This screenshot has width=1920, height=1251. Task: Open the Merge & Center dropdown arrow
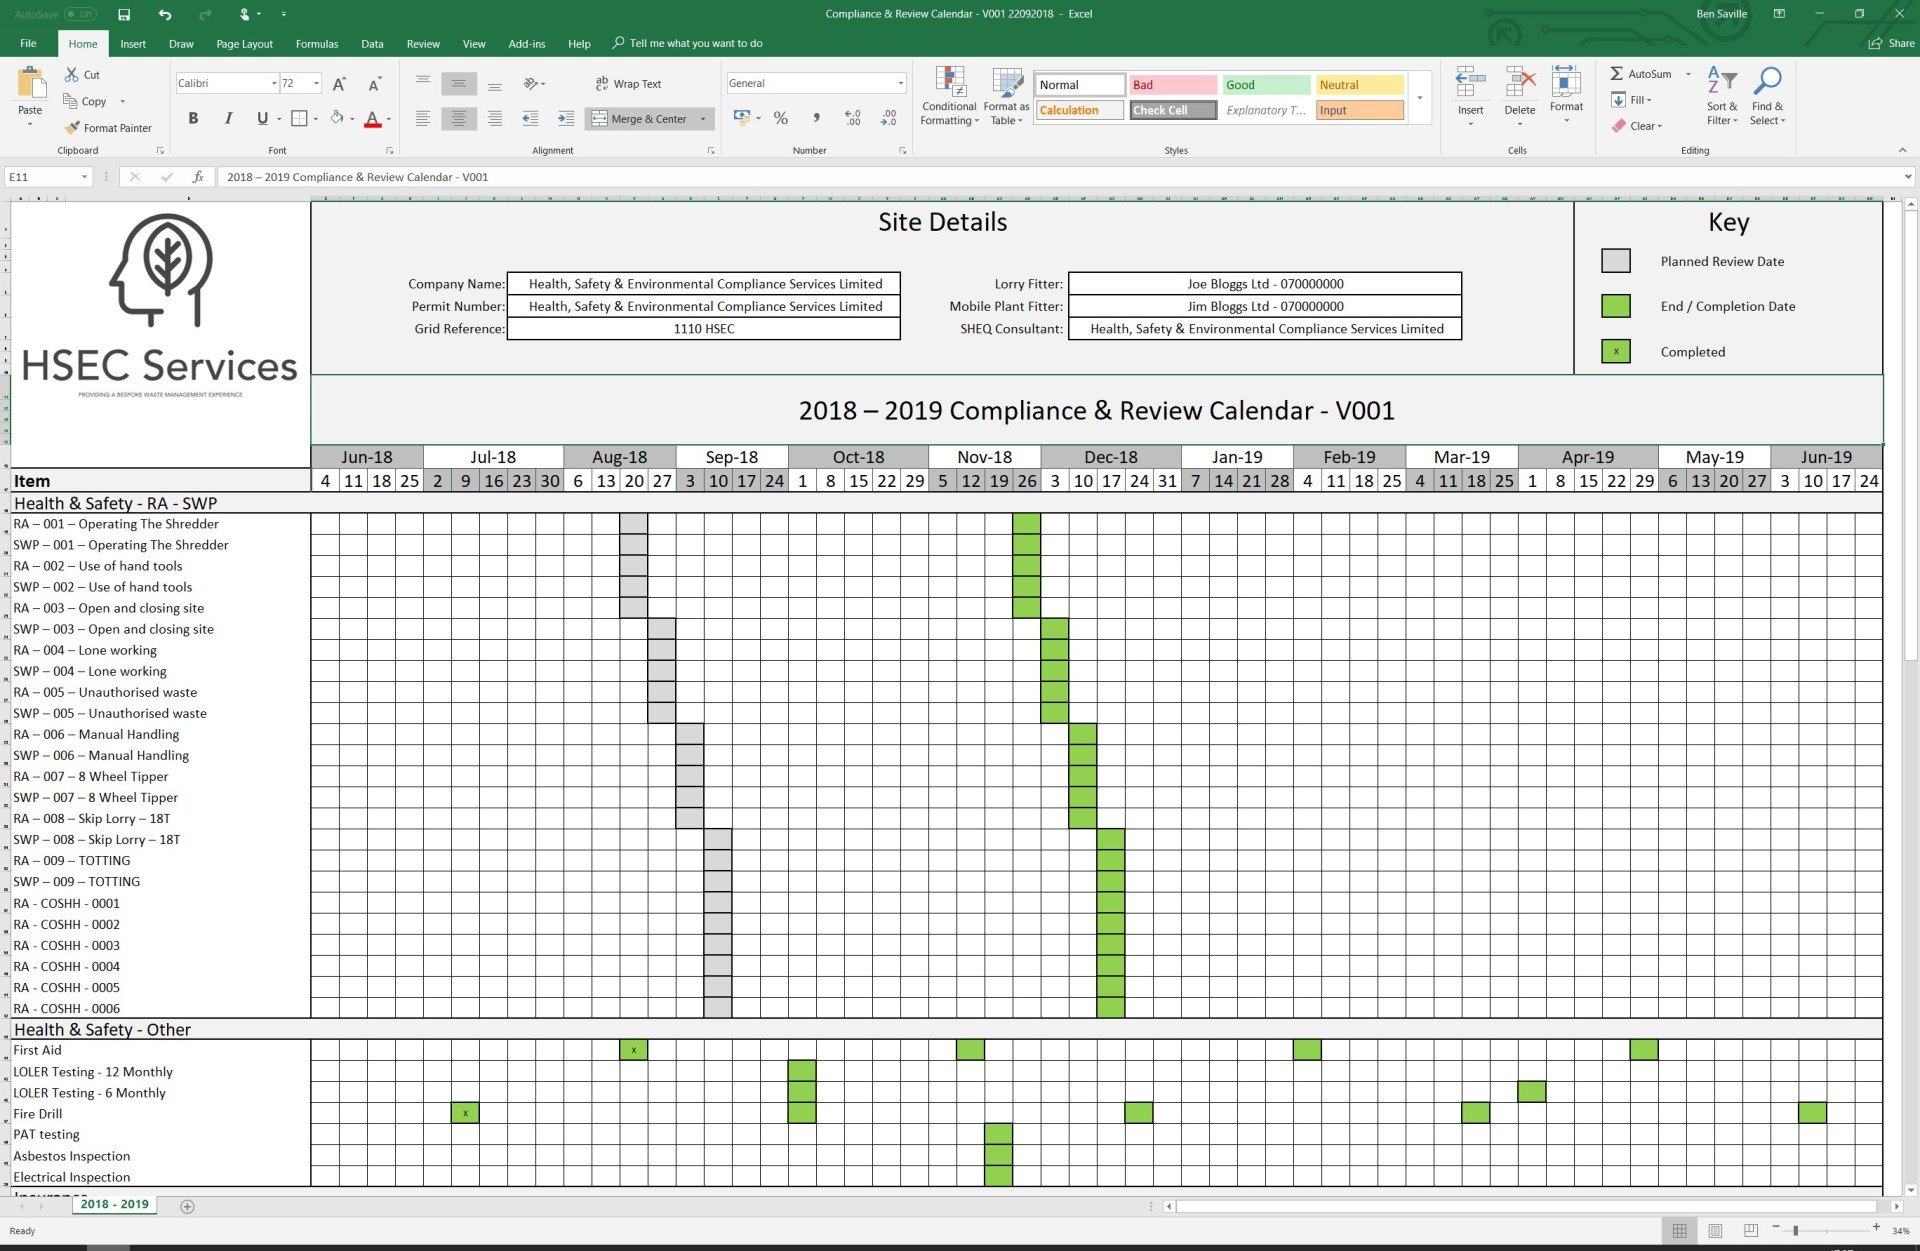point(703,118)
